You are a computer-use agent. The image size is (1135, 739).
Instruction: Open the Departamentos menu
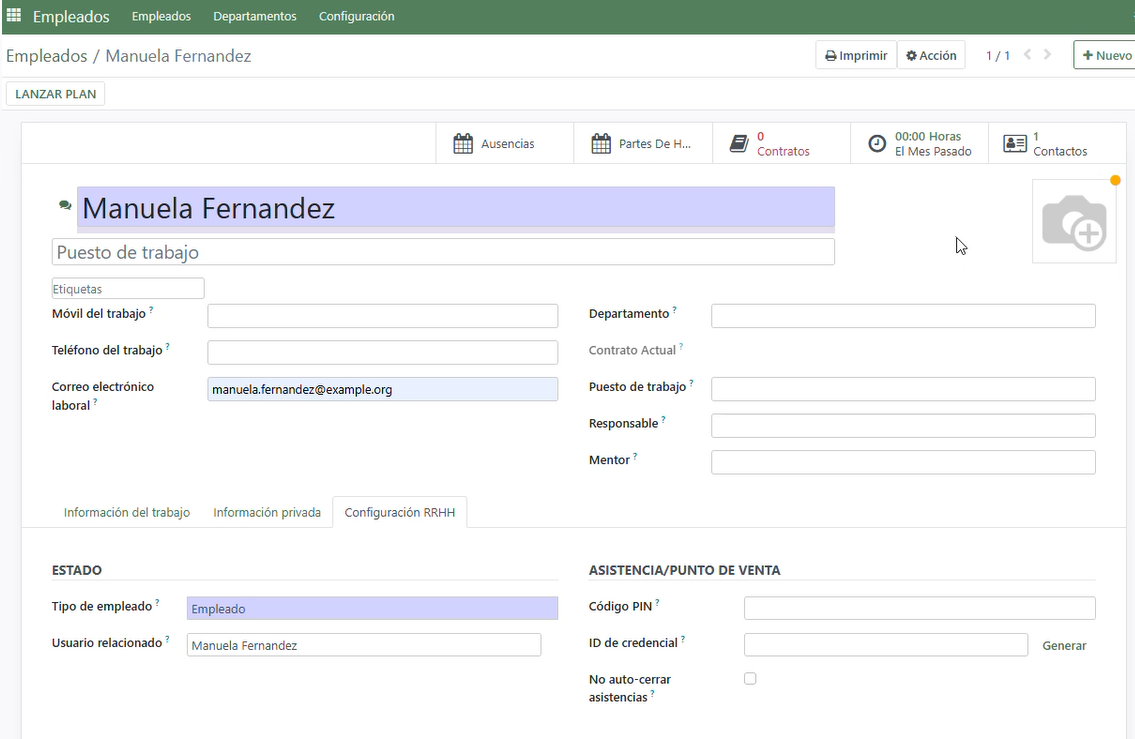[x=255, y=16]
